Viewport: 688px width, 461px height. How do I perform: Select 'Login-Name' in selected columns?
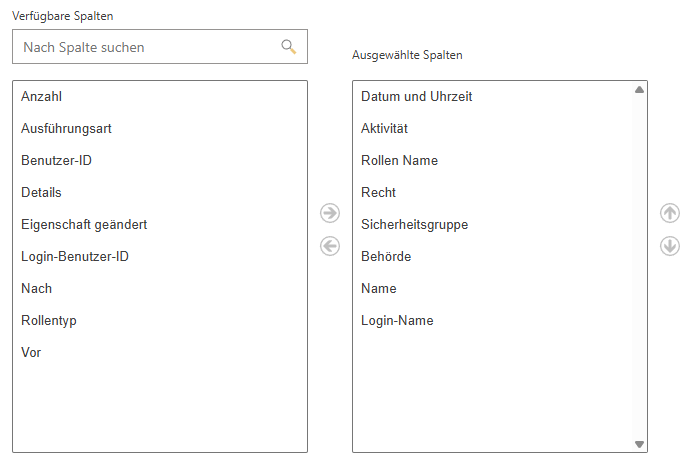point(397,321)
